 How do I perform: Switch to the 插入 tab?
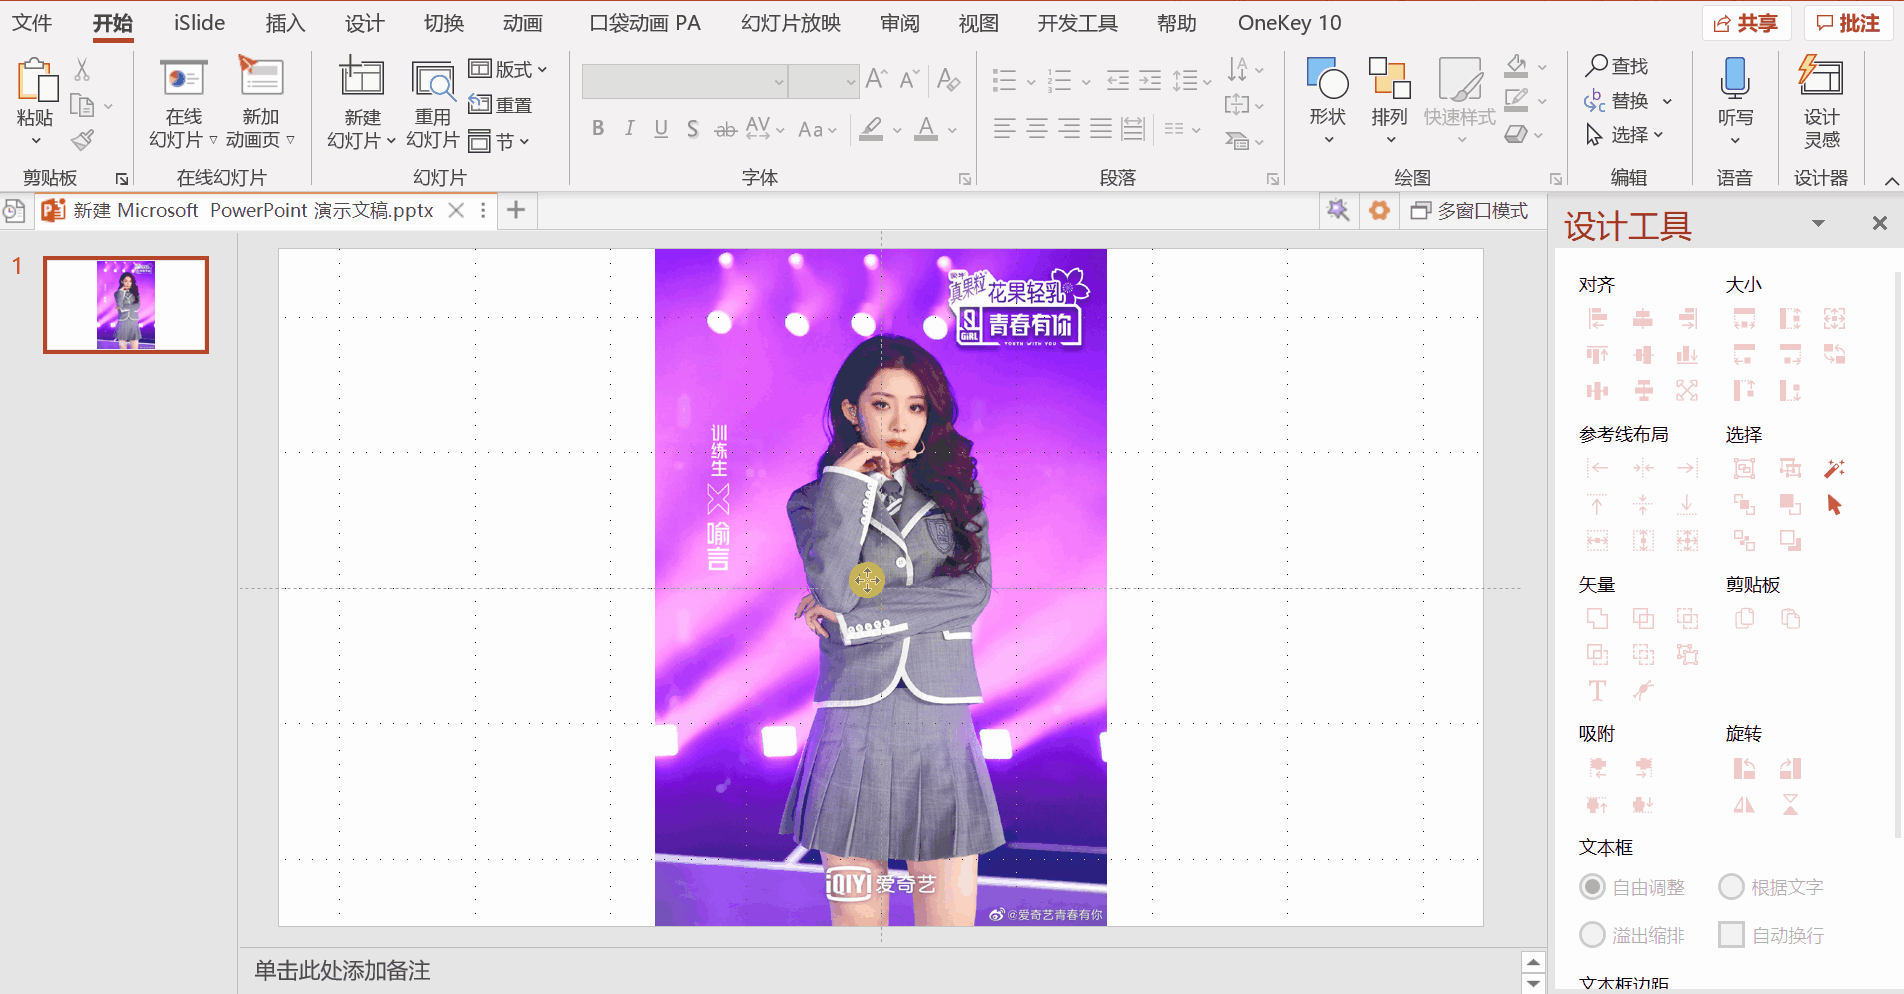pos(285,23)
